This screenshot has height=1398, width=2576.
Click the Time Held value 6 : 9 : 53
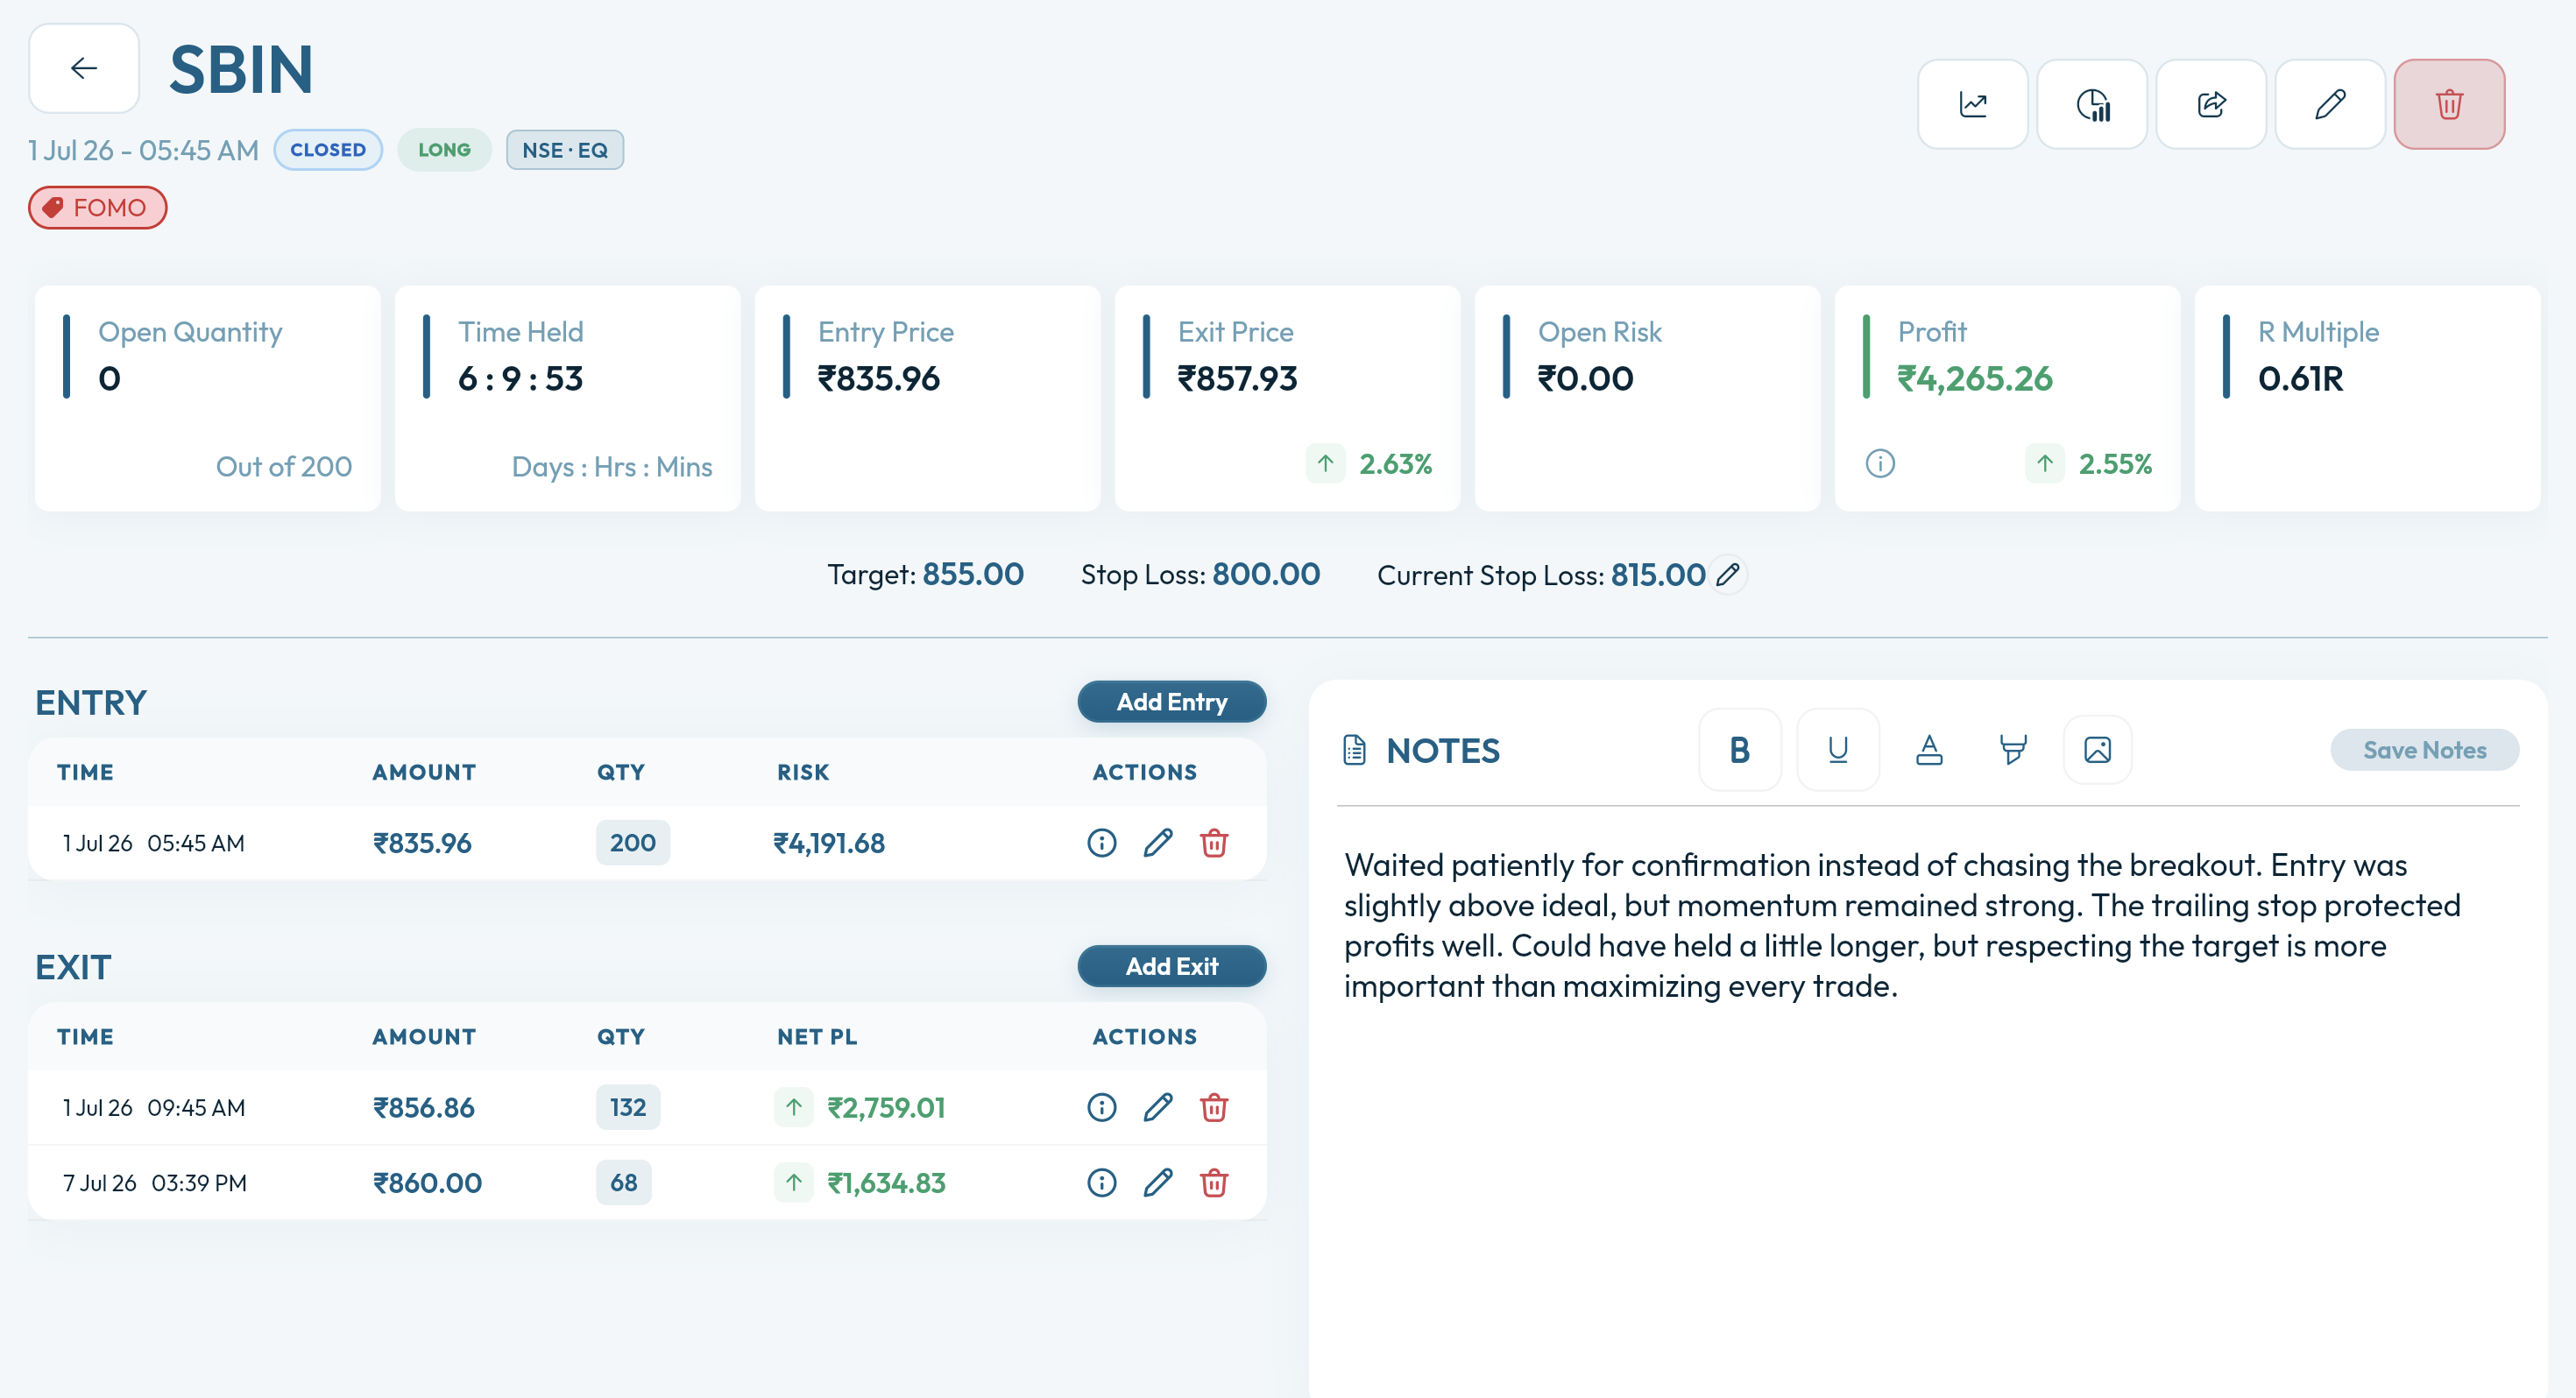click(520, 379)
